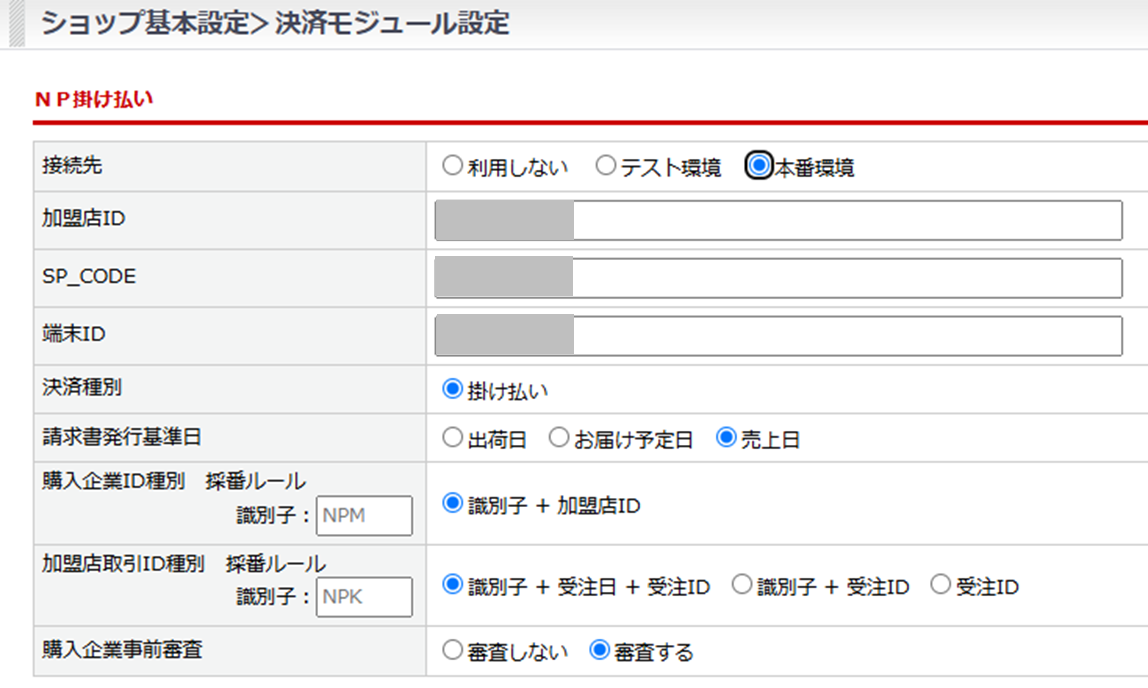This screenshot has height=688, width=1148.
Task: Select the テスト環境 radio button
Action: [606, 167]
